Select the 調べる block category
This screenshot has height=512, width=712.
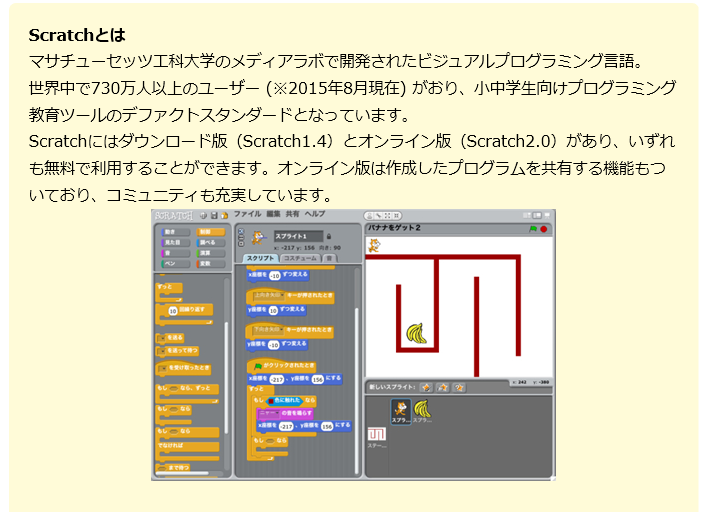click(211, 242)
